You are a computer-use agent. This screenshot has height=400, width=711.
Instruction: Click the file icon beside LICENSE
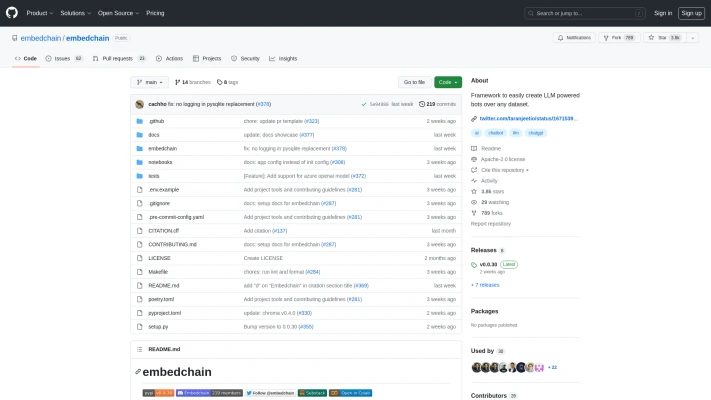coord(140,258)
